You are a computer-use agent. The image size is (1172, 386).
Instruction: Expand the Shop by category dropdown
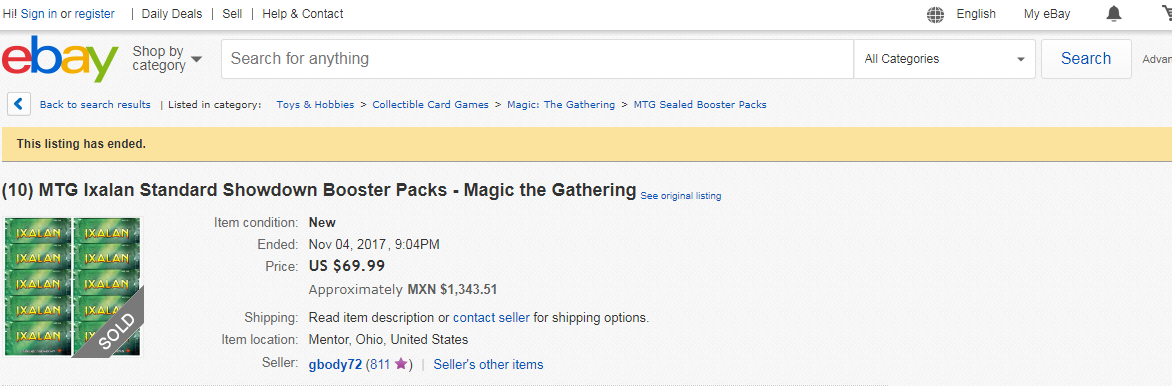click(x=167, y=58)
